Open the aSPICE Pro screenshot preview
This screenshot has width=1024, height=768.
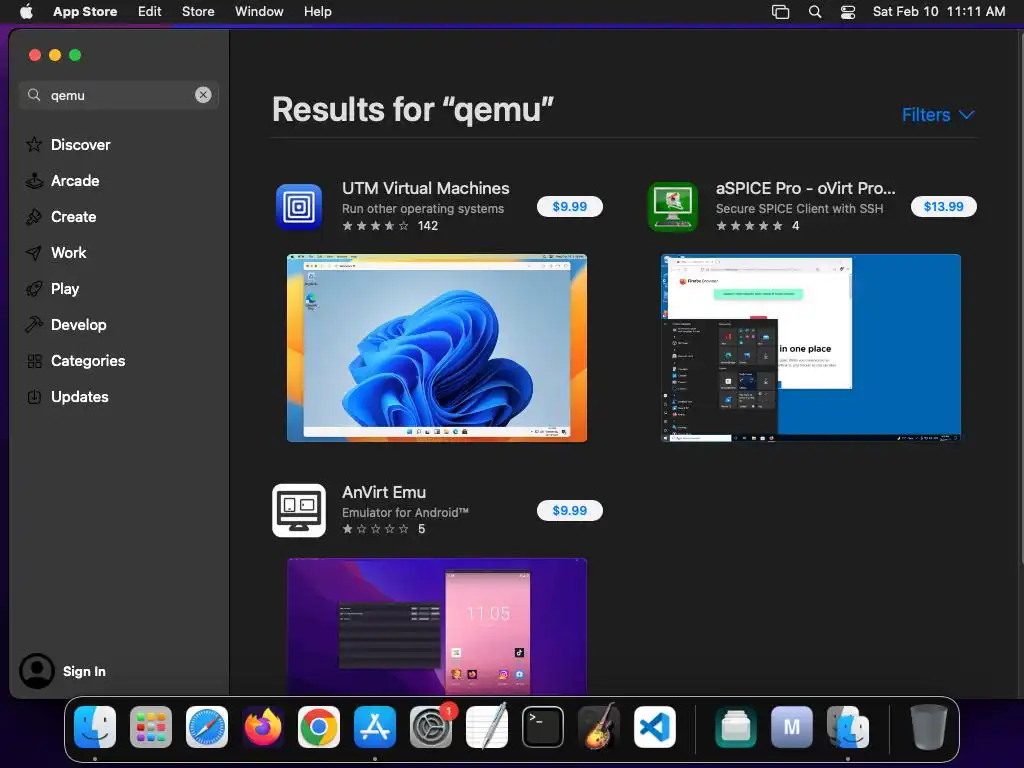(x=811, y=348)
